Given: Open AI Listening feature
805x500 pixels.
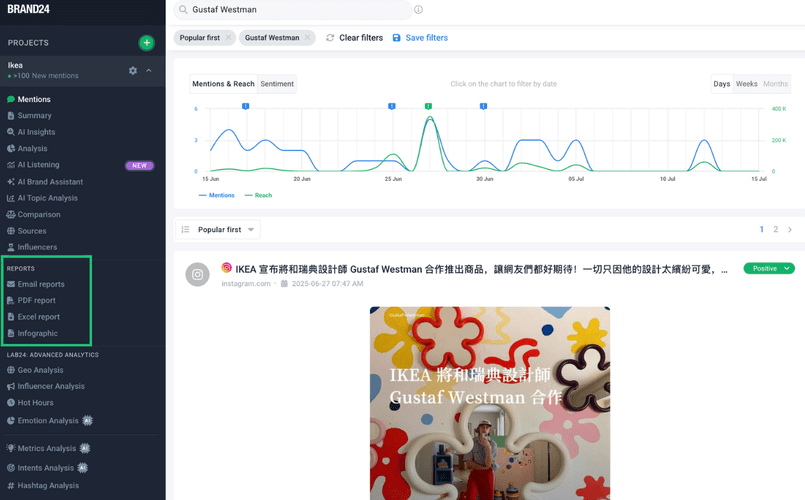Looking at the screenshot, I should [39, 165].
